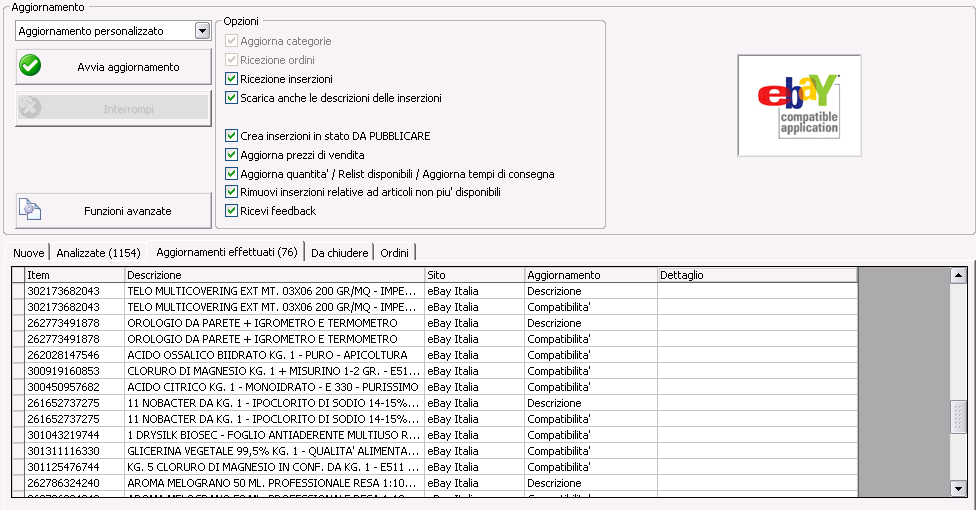
Task: Uncheck Aggiorna prezzi di vendita
Action: pos(232,154)
